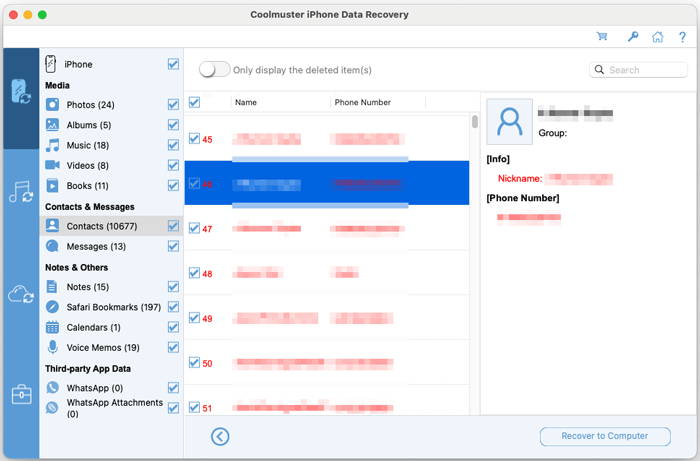The height and width of the screenshot is (461, 700).
Task: Select the Videos (8) label
Action: [88, 166]
